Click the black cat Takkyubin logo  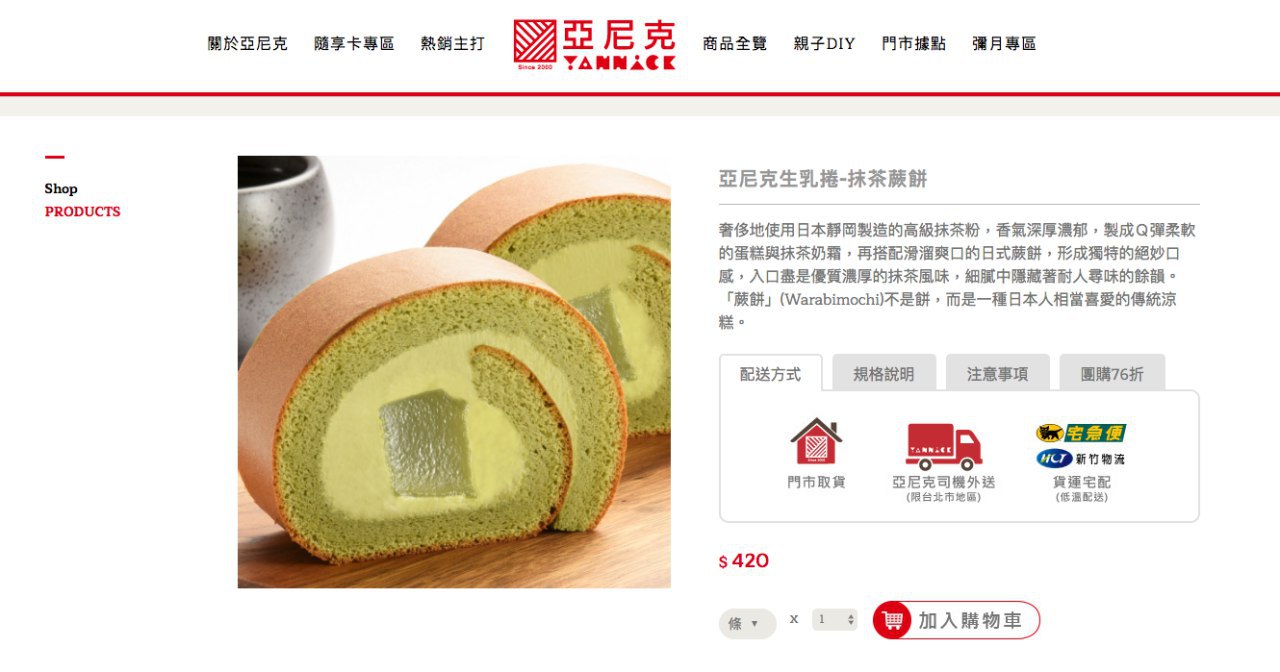point(1081,433)
